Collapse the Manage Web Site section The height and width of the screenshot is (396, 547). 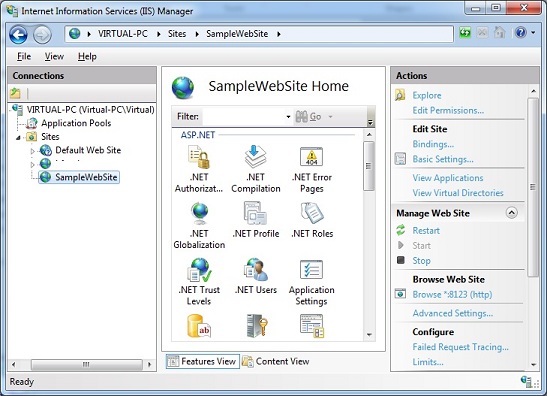(511, 212)
